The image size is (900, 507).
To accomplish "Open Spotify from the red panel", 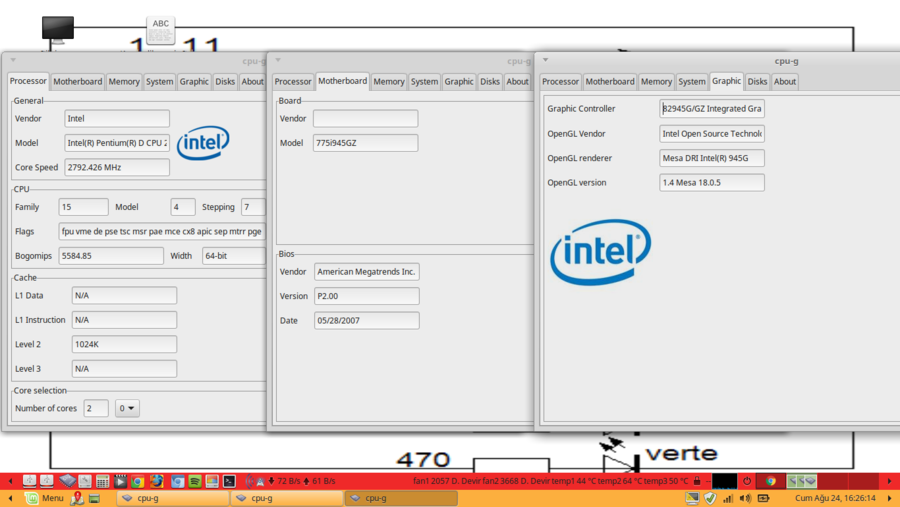I will click(195, 481).
